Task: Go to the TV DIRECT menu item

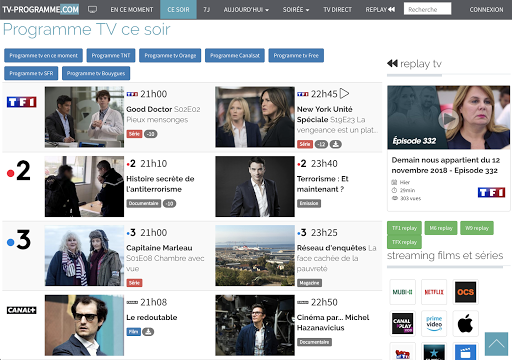Action: pyautogui.click(x=337, y=10)
